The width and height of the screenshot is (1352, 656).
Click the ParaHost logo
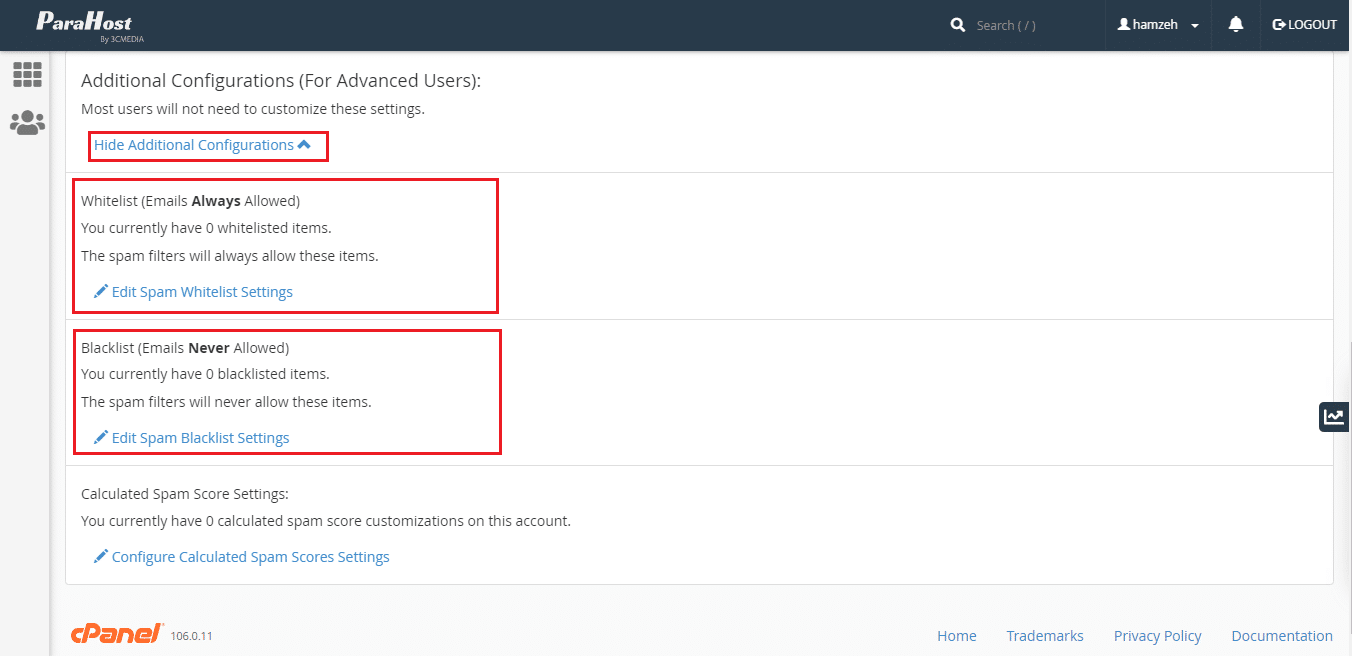84,25
